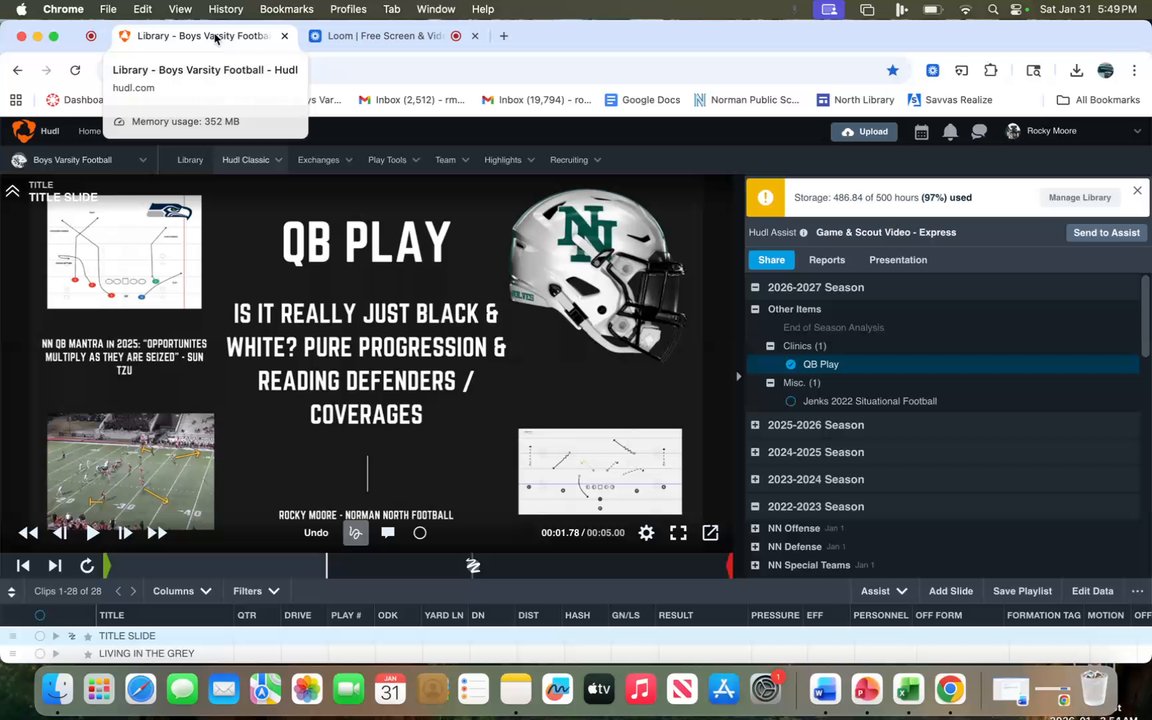
Task: Click the squiggle drawing marker on timeline
Action: click(473, 566)
